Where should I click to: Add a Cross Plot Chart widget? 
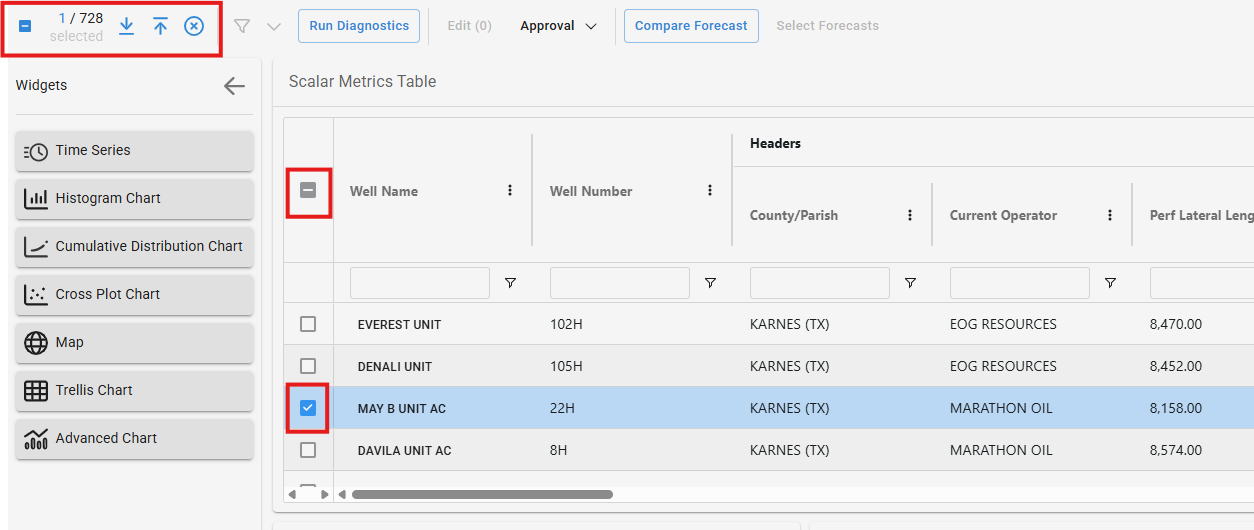pyautogui.click(x=134, y=294)
